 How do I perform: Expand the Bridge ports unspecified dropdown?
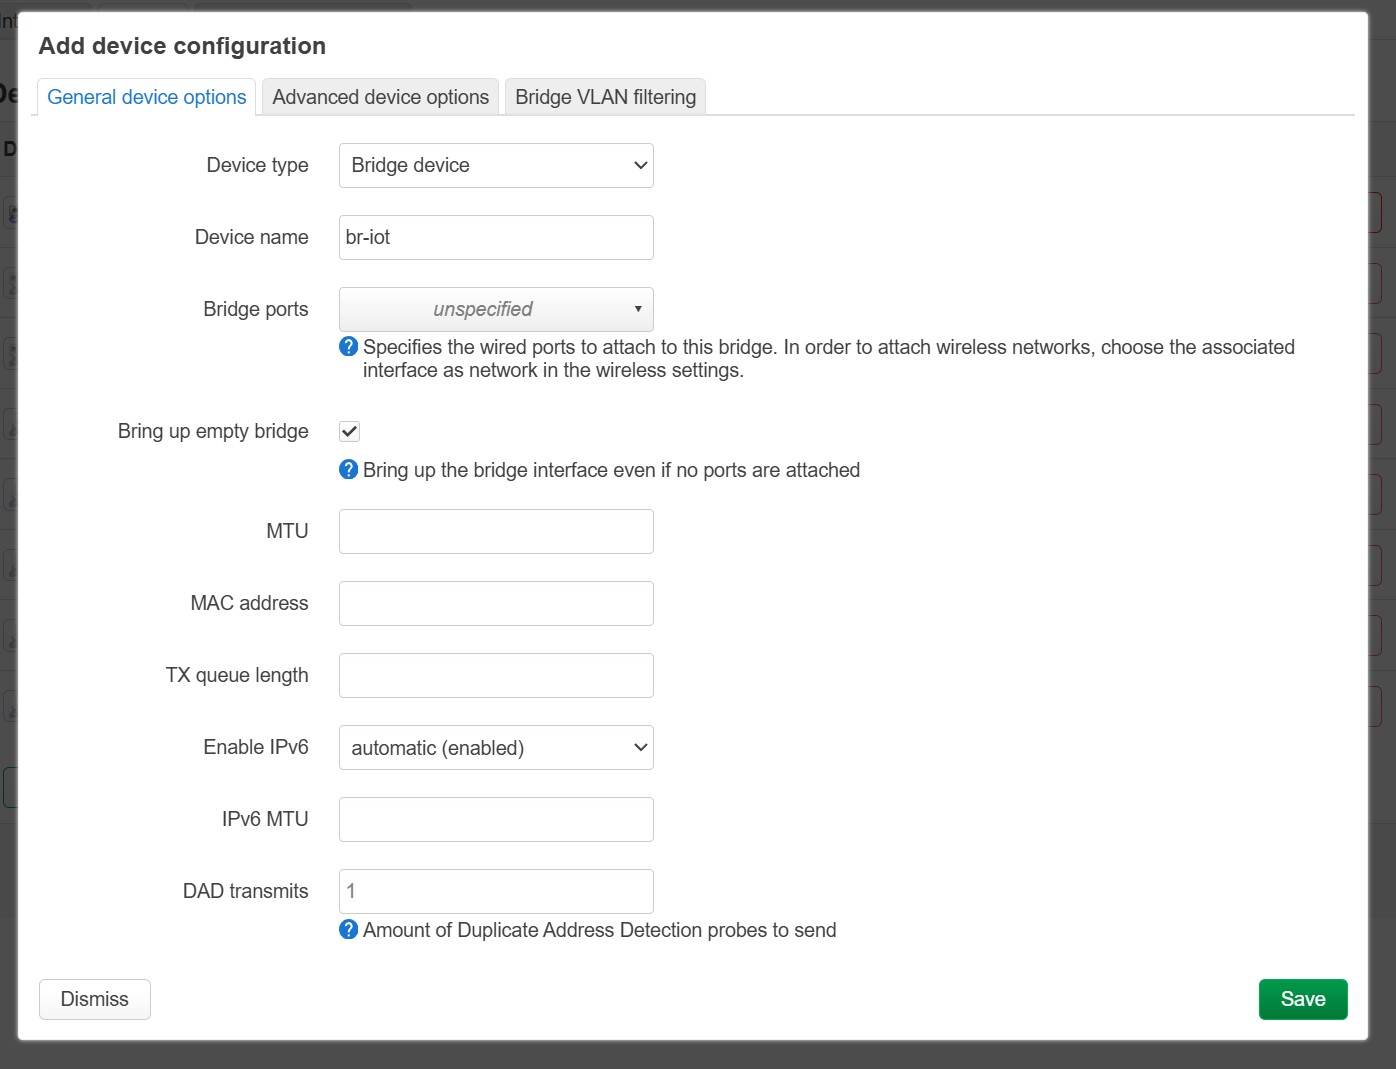click(496, 310)
